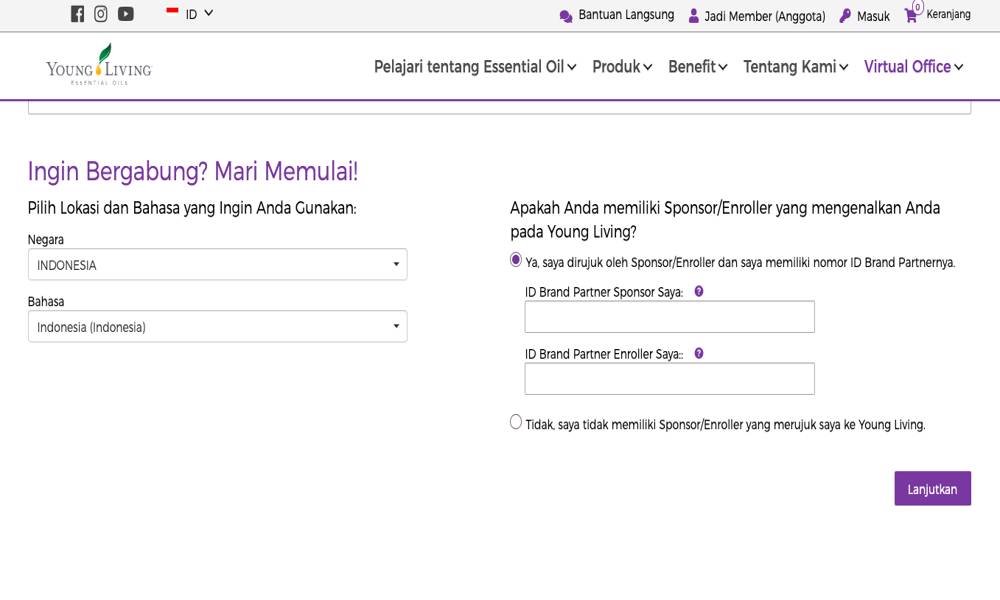Focus the ID Brand Partner Enroller field
1000x600 pixels.
670,379
